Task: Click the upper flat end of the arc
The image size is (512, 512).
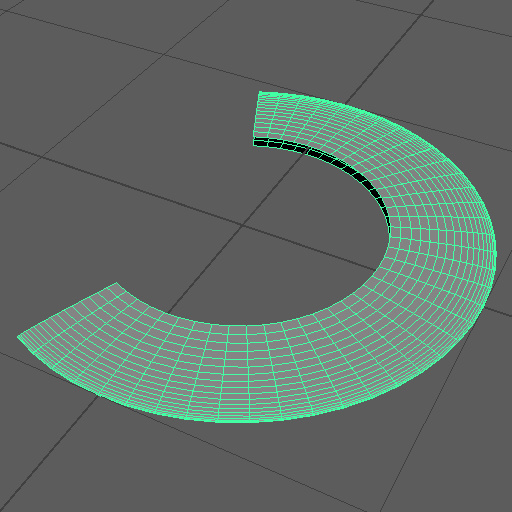Action: (x=257, y=117)
